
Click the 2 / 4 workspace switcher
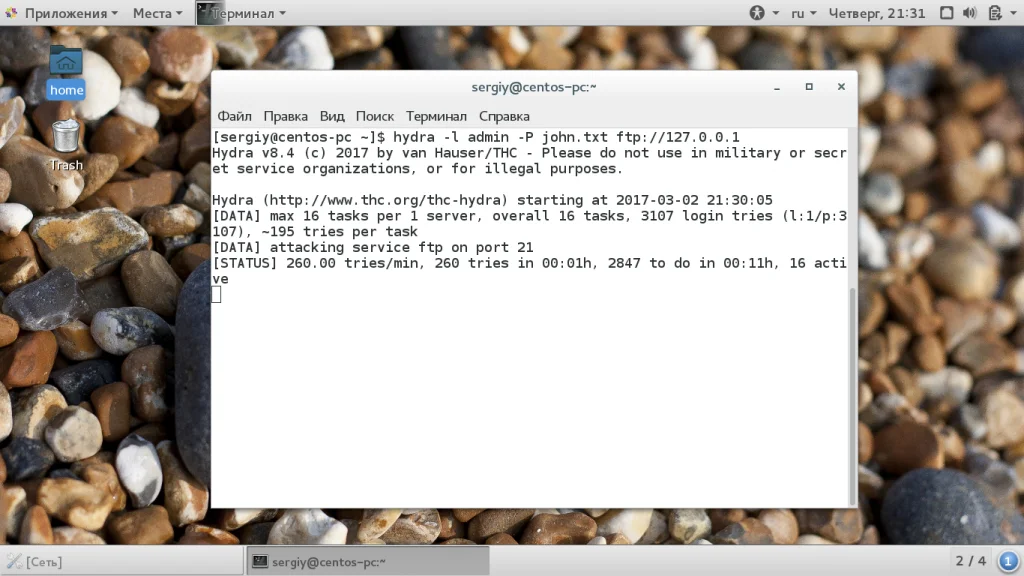click(x=970, y=561)
